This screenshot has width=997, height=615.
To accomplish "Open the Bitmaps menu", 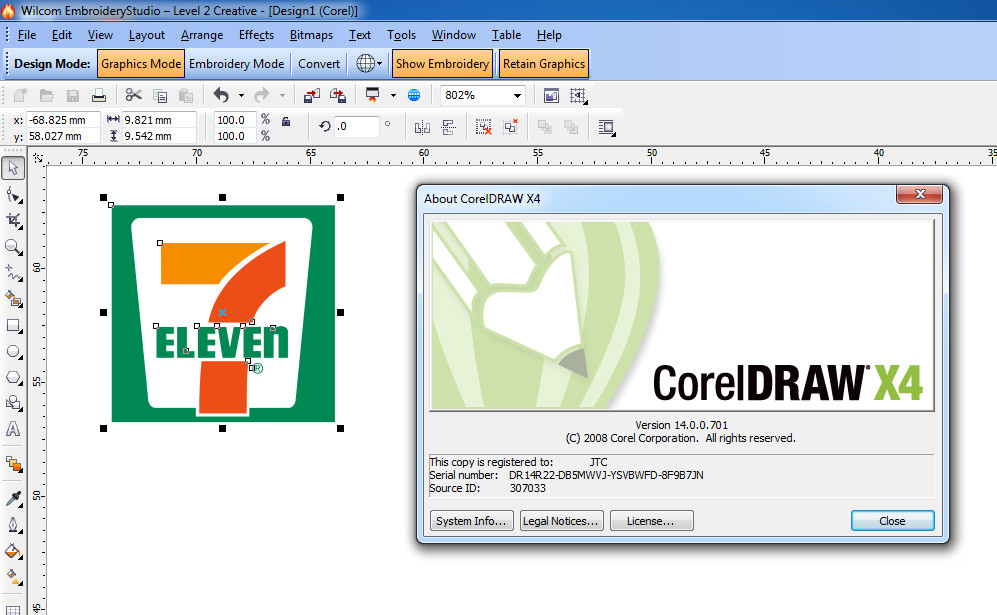I will [311, 35].
